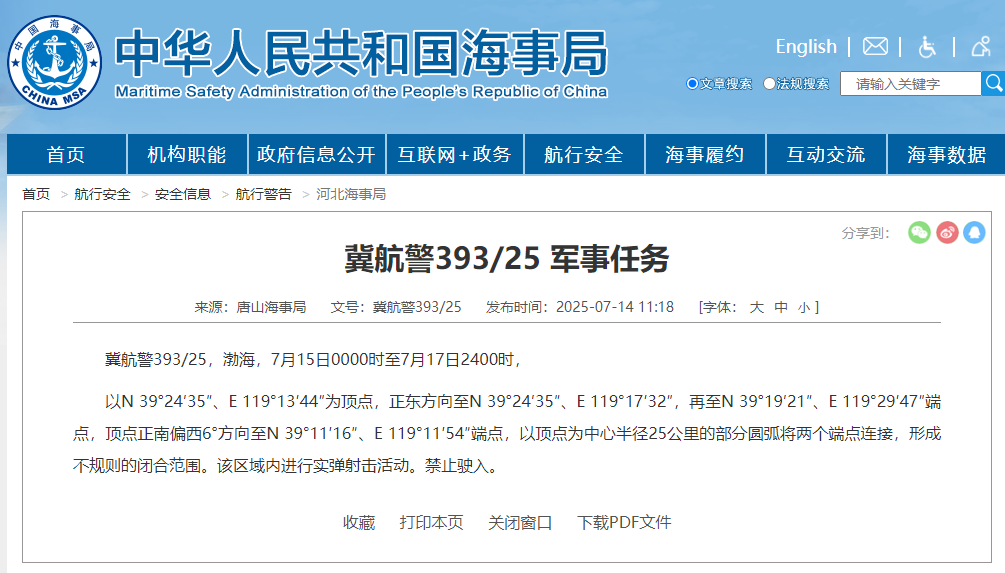The width and height of the screenshot is (1005, 573).
Task: Click the search magnifier button
Action: [x=993, y=83]
